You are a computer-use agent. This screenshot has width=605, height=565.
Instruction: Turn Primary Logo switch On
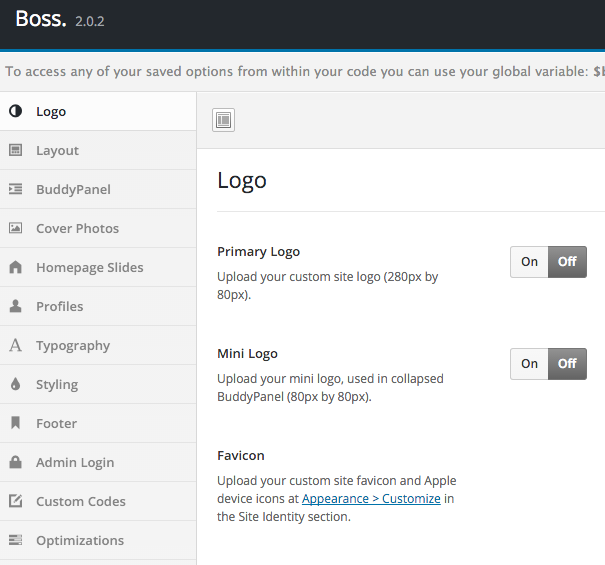pyautogui.click(x=529, y=262)
